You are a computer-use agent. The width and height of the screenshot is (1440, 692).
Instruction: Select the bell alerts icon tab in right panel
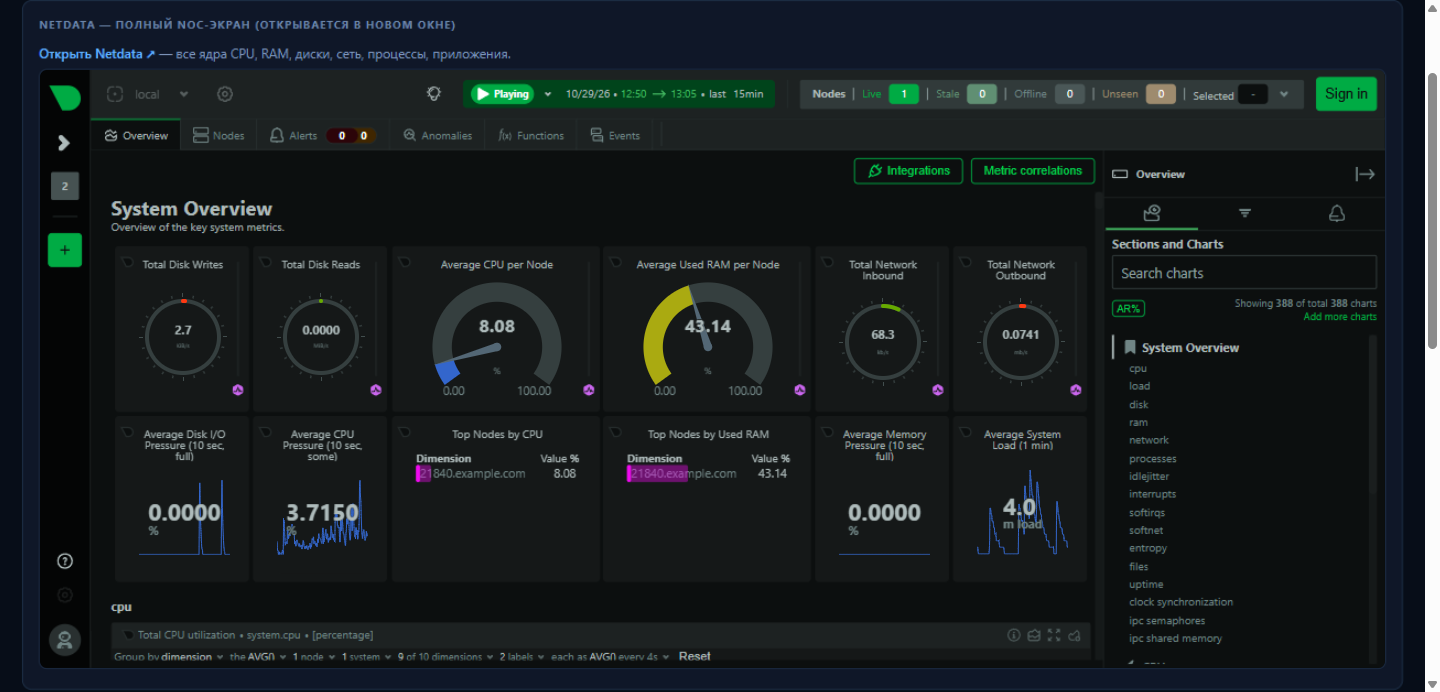click(x=1337, y=213)
